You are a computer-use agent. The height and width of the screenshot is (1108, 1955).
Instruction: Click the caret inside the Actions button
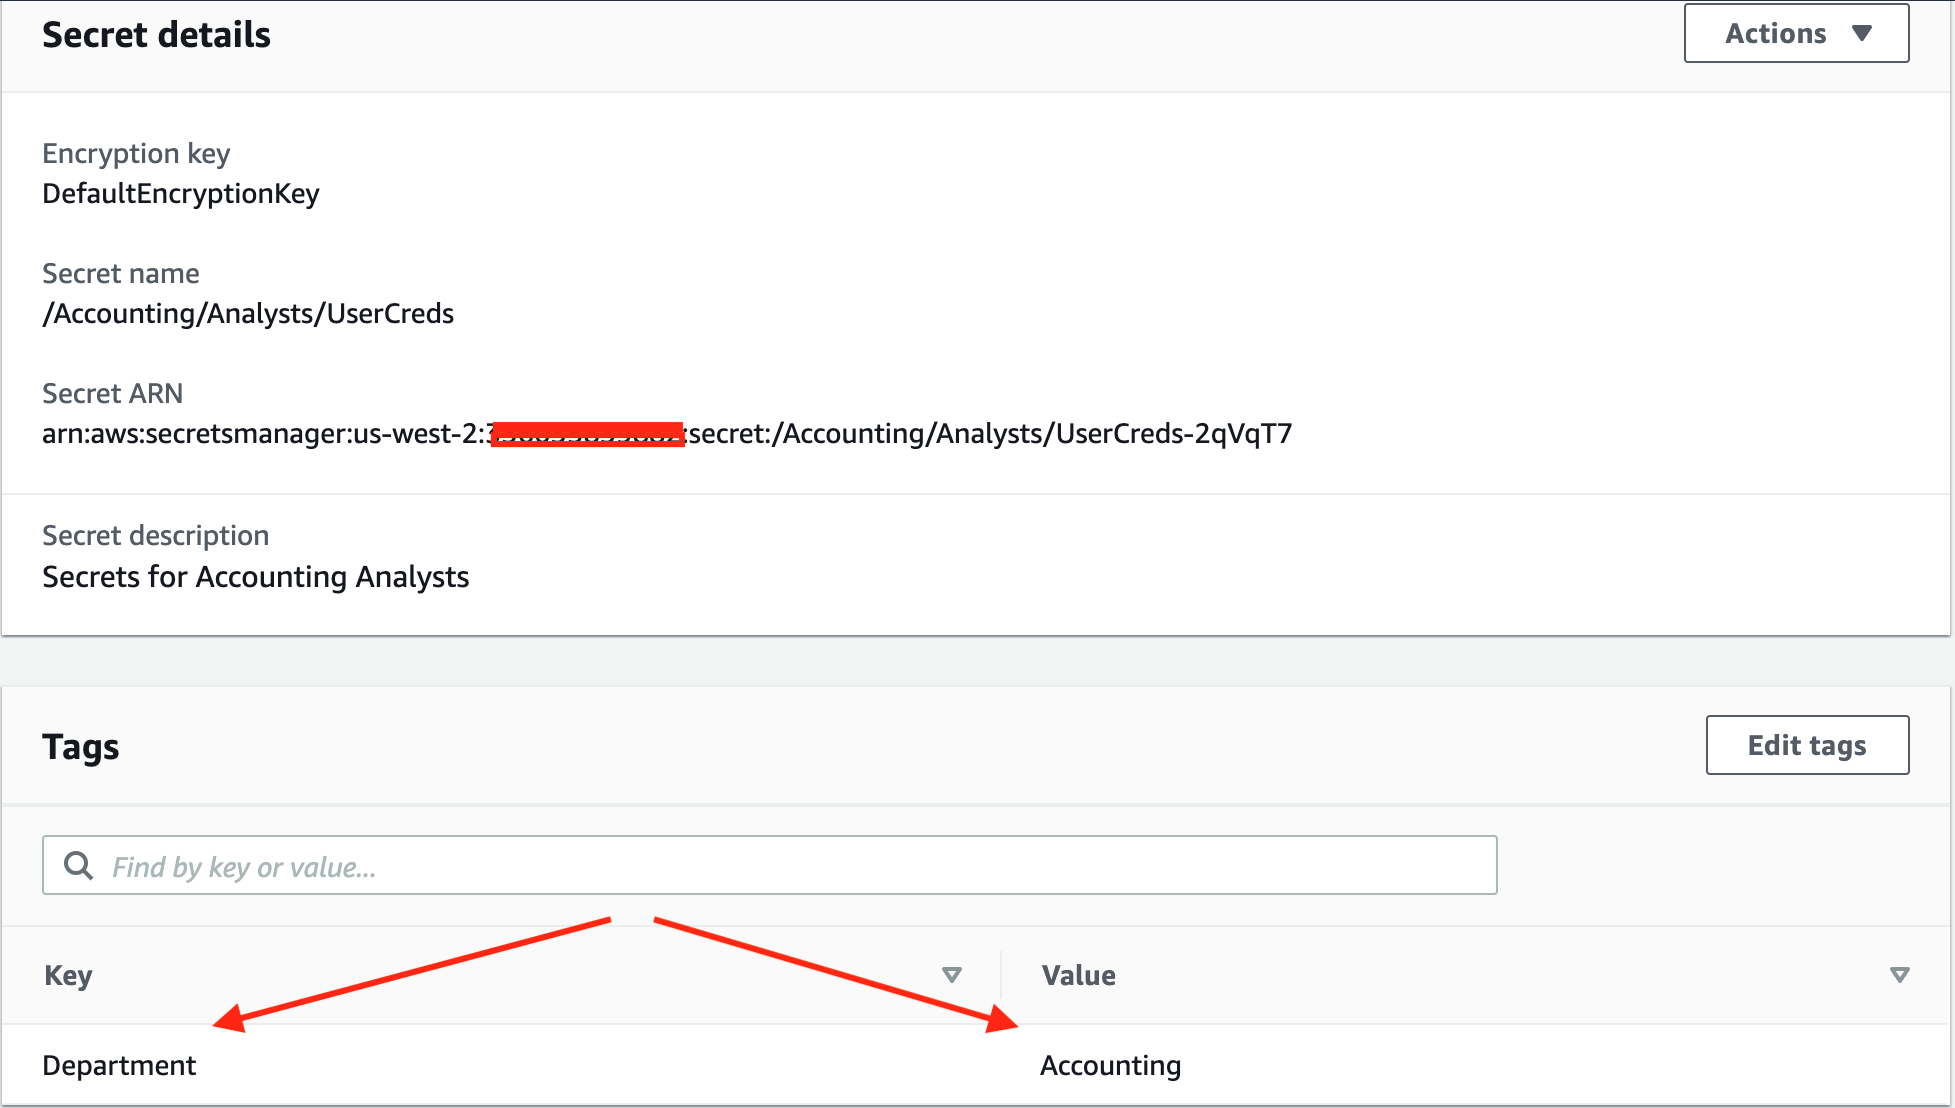coord(1864,32)
